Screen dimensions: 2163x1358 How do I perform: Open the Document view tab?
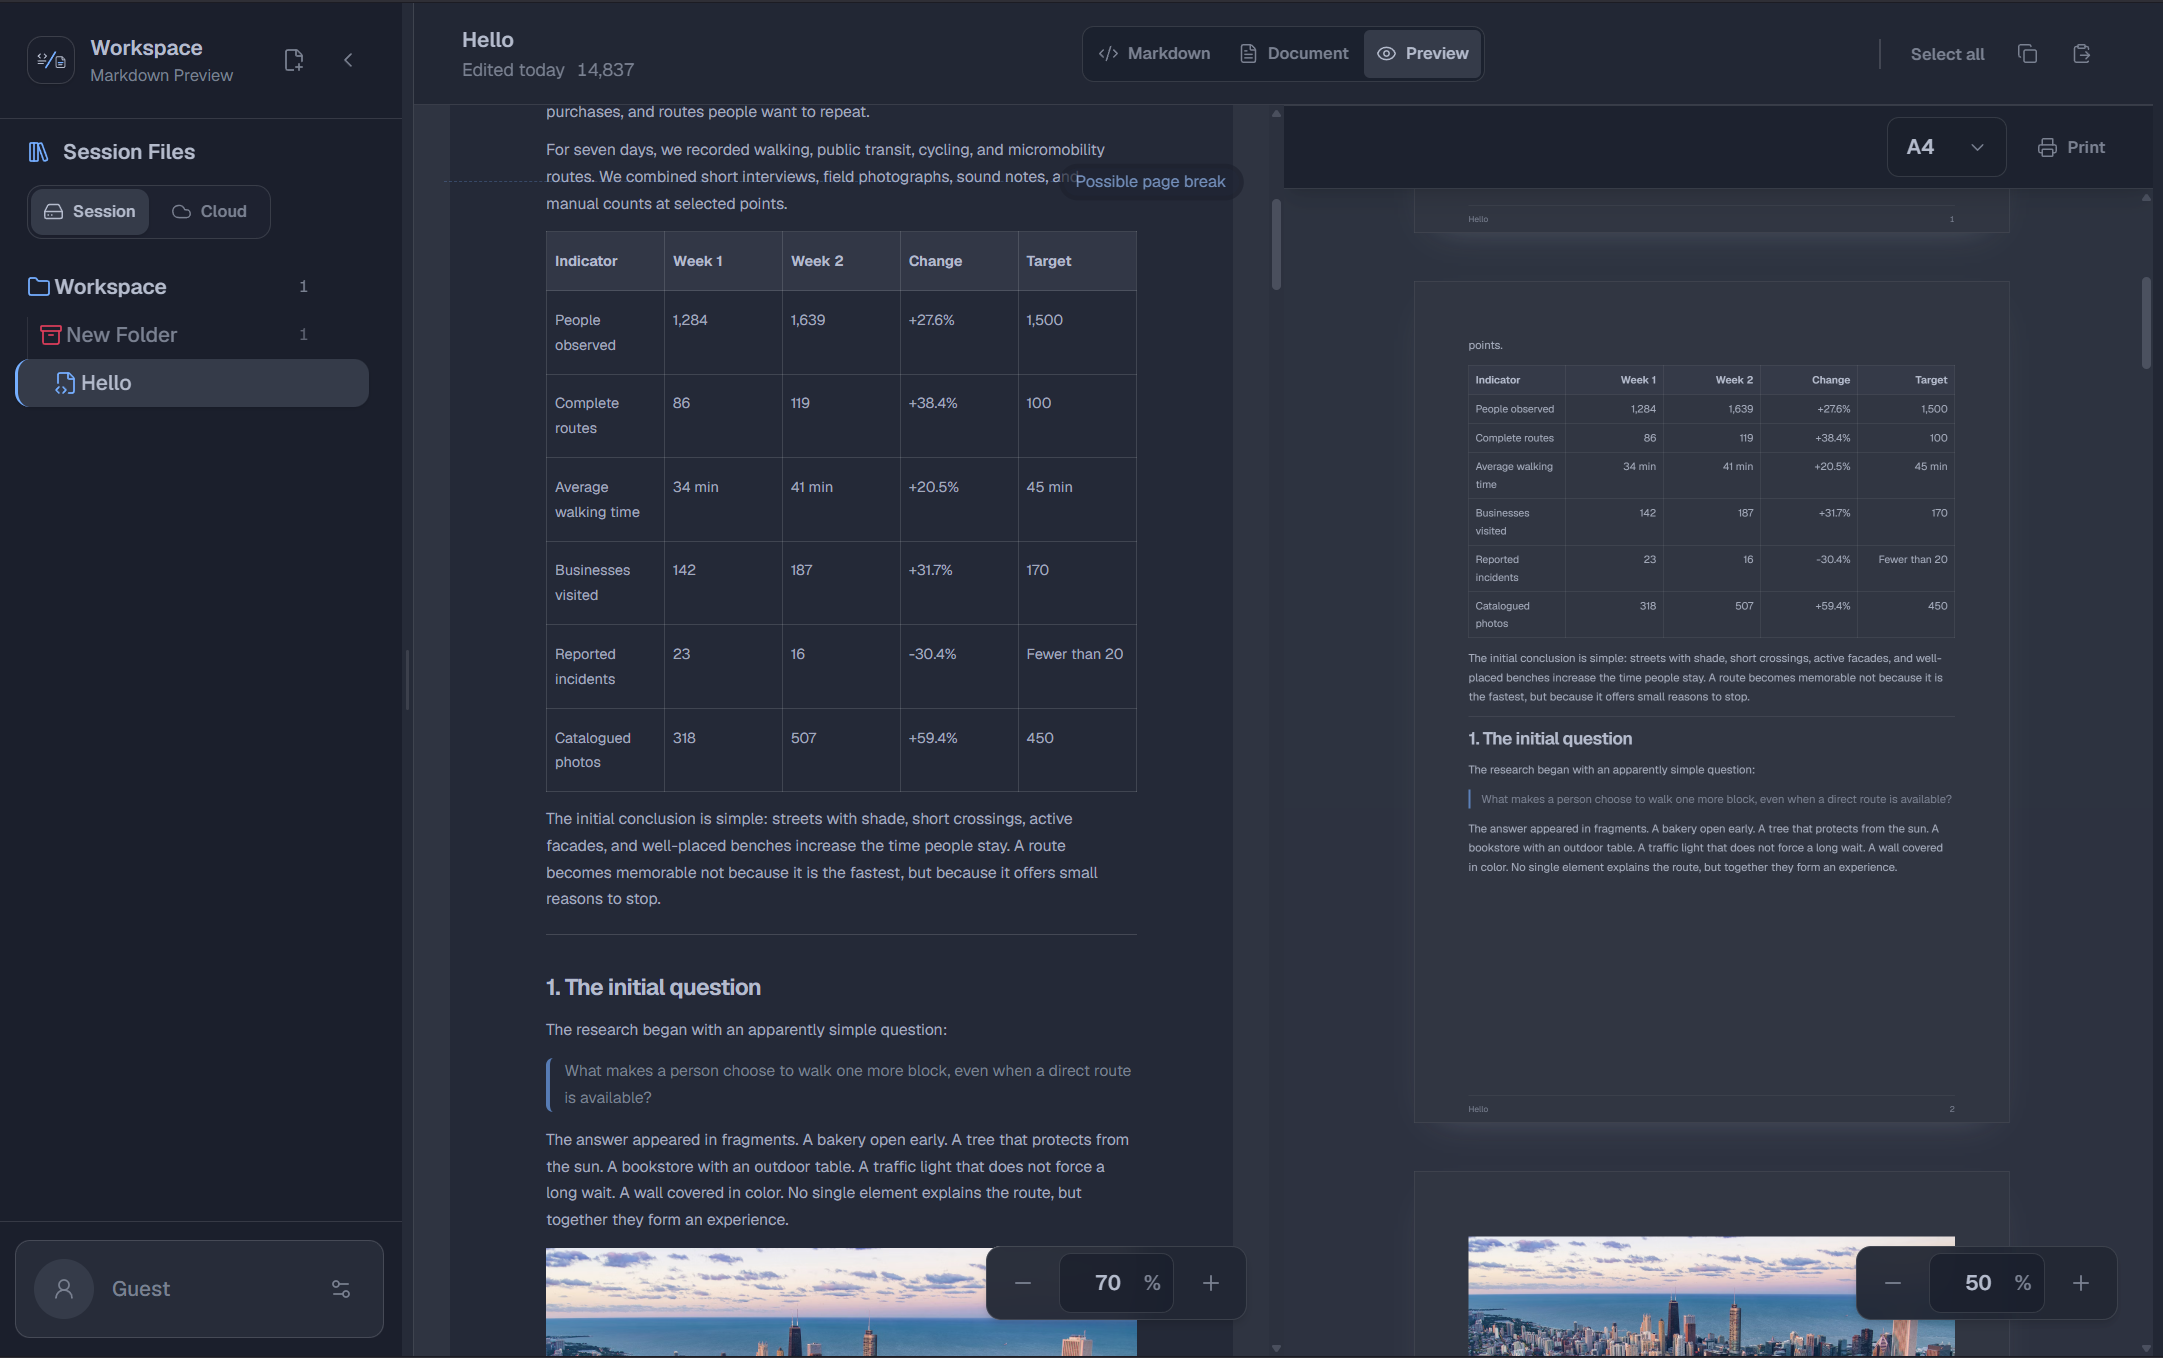[1294, 54]
